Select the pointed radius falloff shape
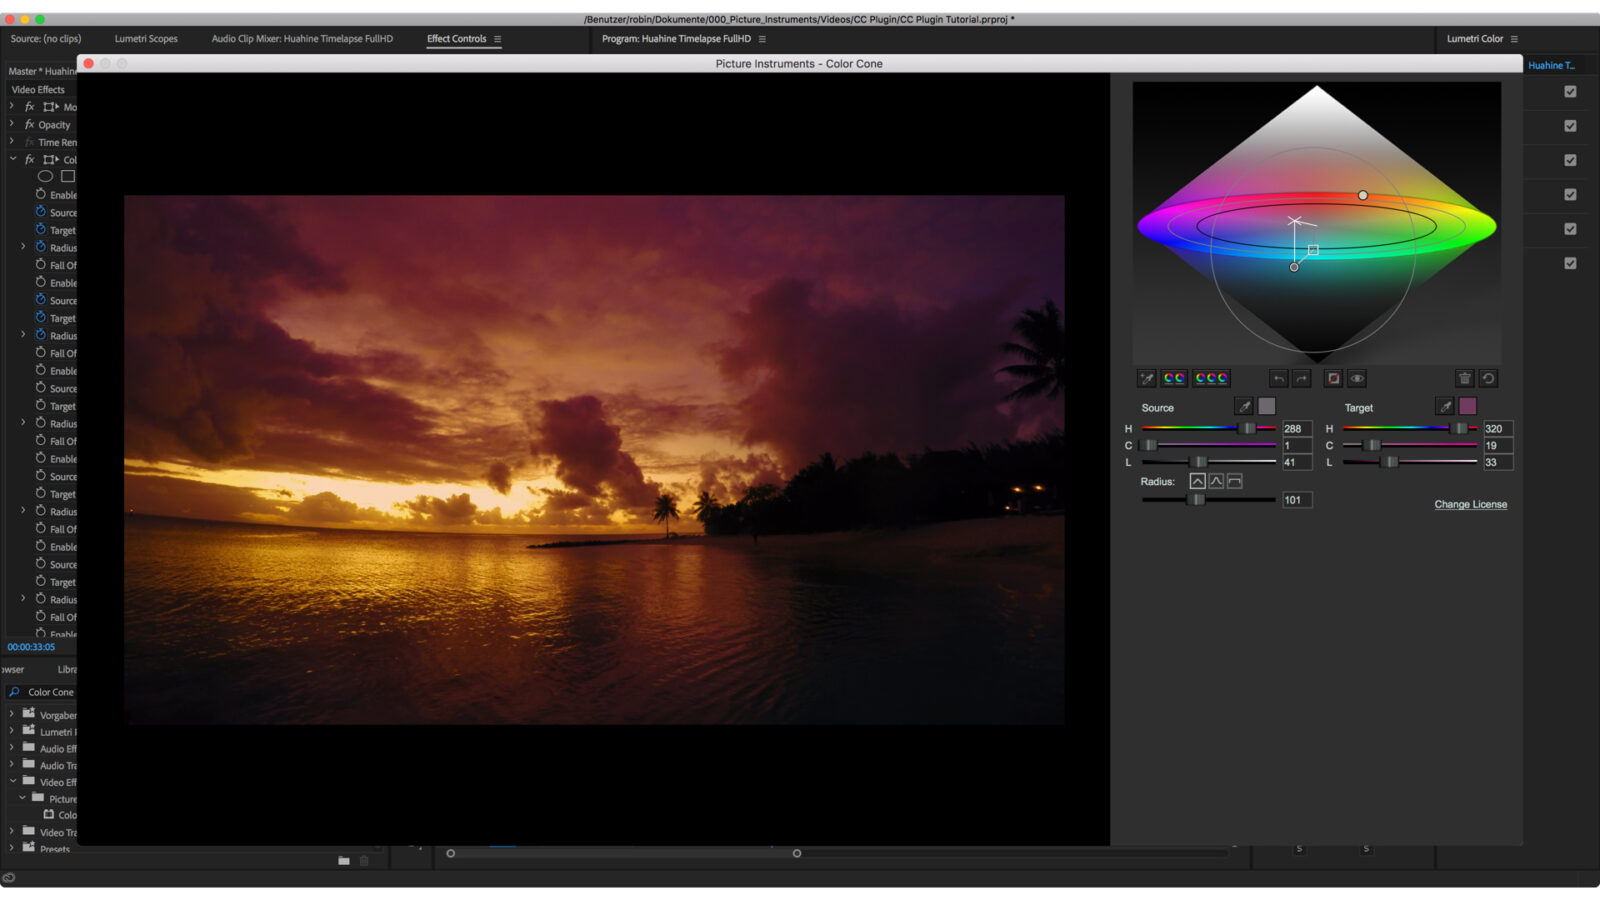Viewport: 1600px width, 900px height. click(x=1197, y=481)
